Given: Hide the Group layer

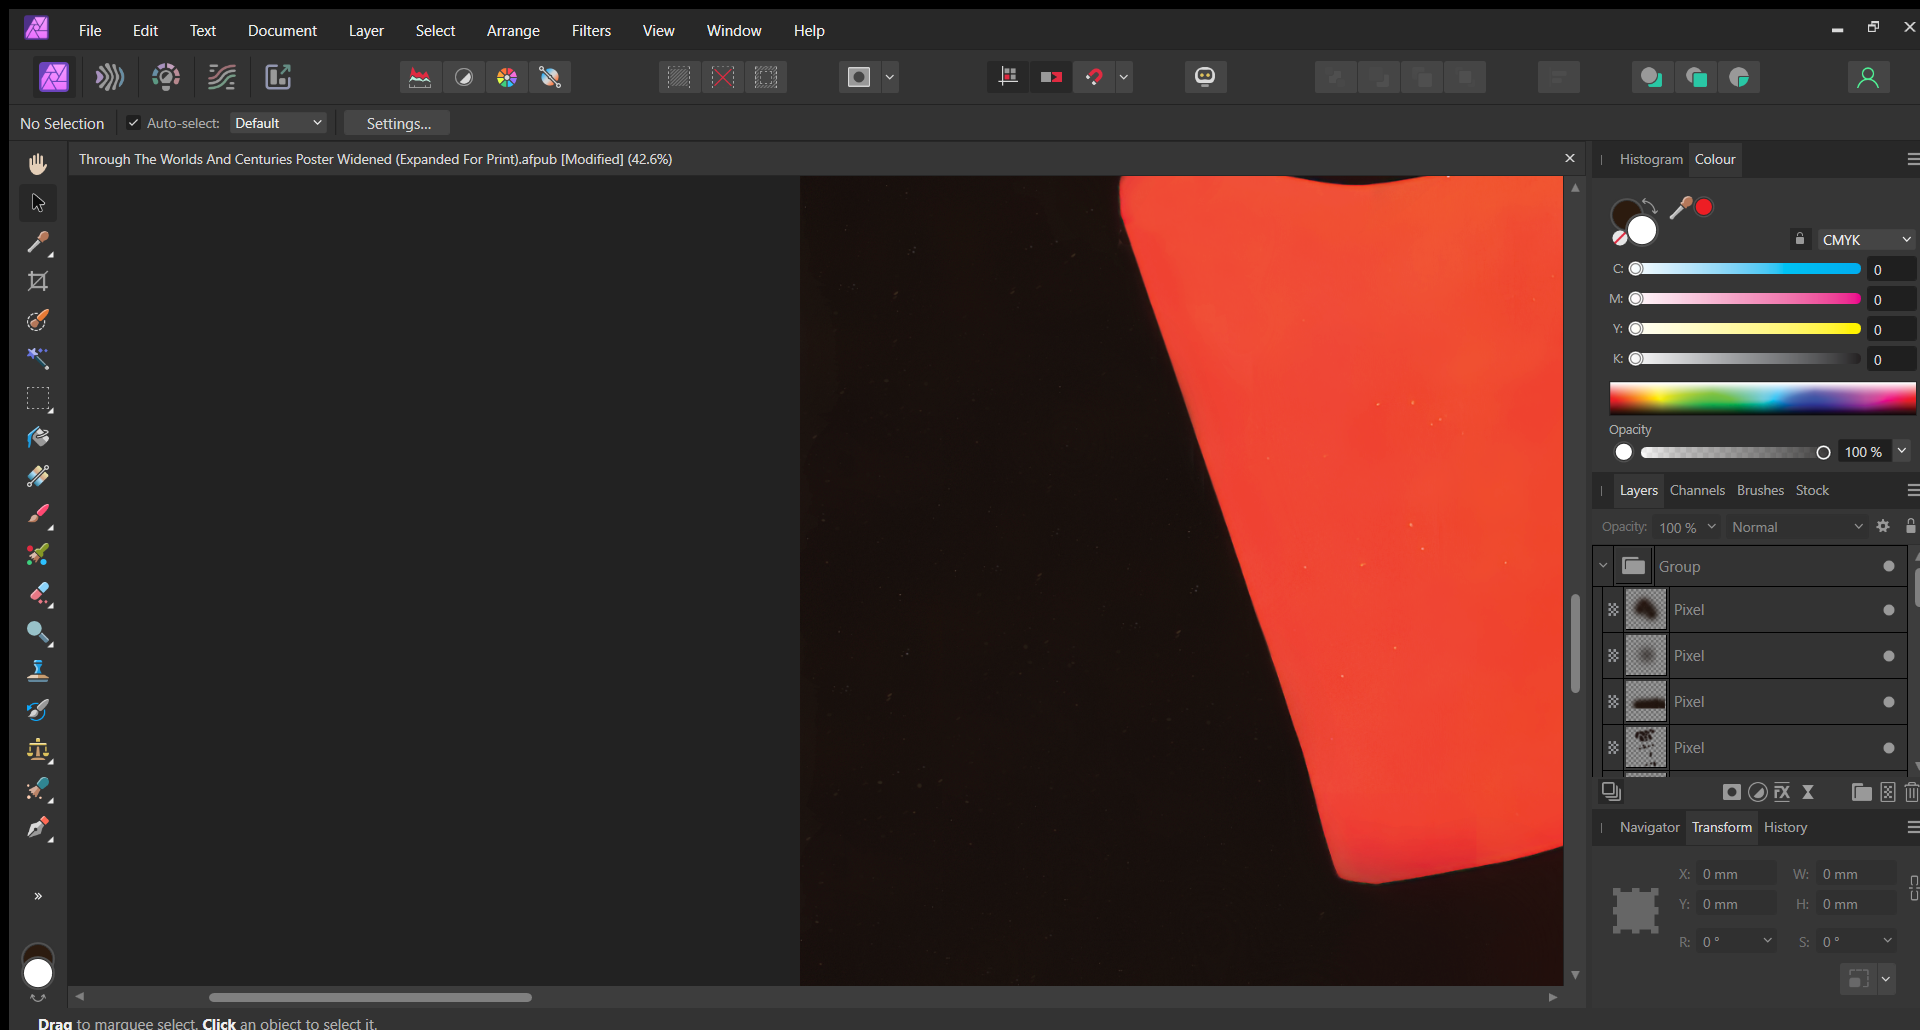Looking at the screenshot, I should coord(1889,565).
